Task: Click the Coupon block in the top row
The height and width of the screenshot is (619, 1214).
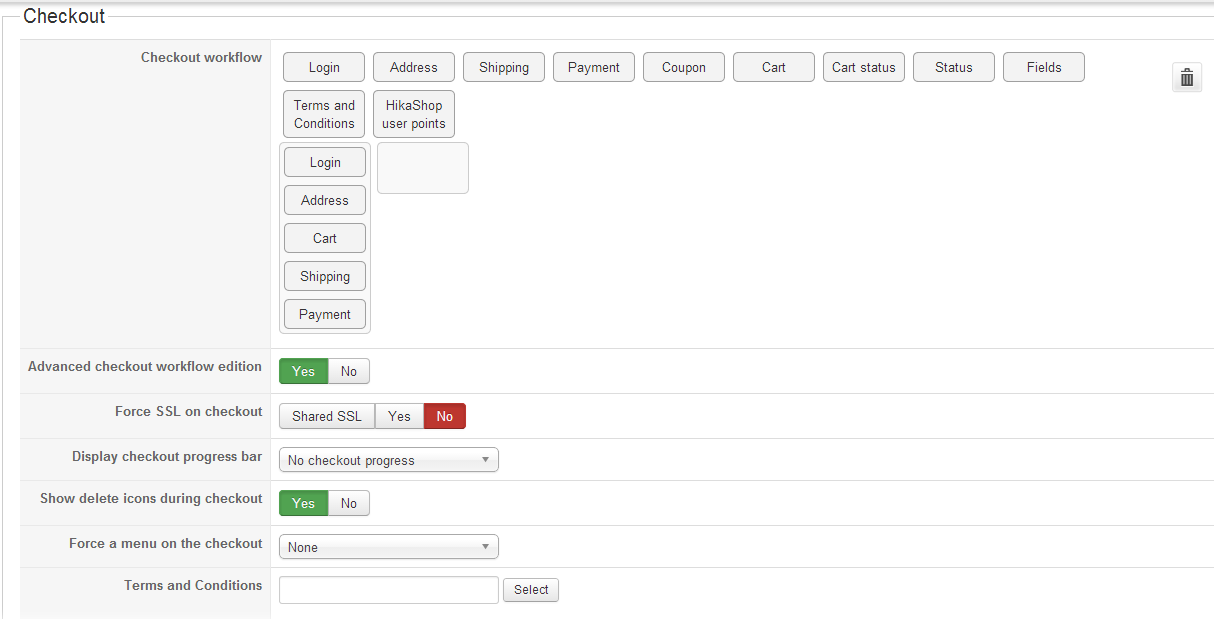Action: (x=684, y=67)
